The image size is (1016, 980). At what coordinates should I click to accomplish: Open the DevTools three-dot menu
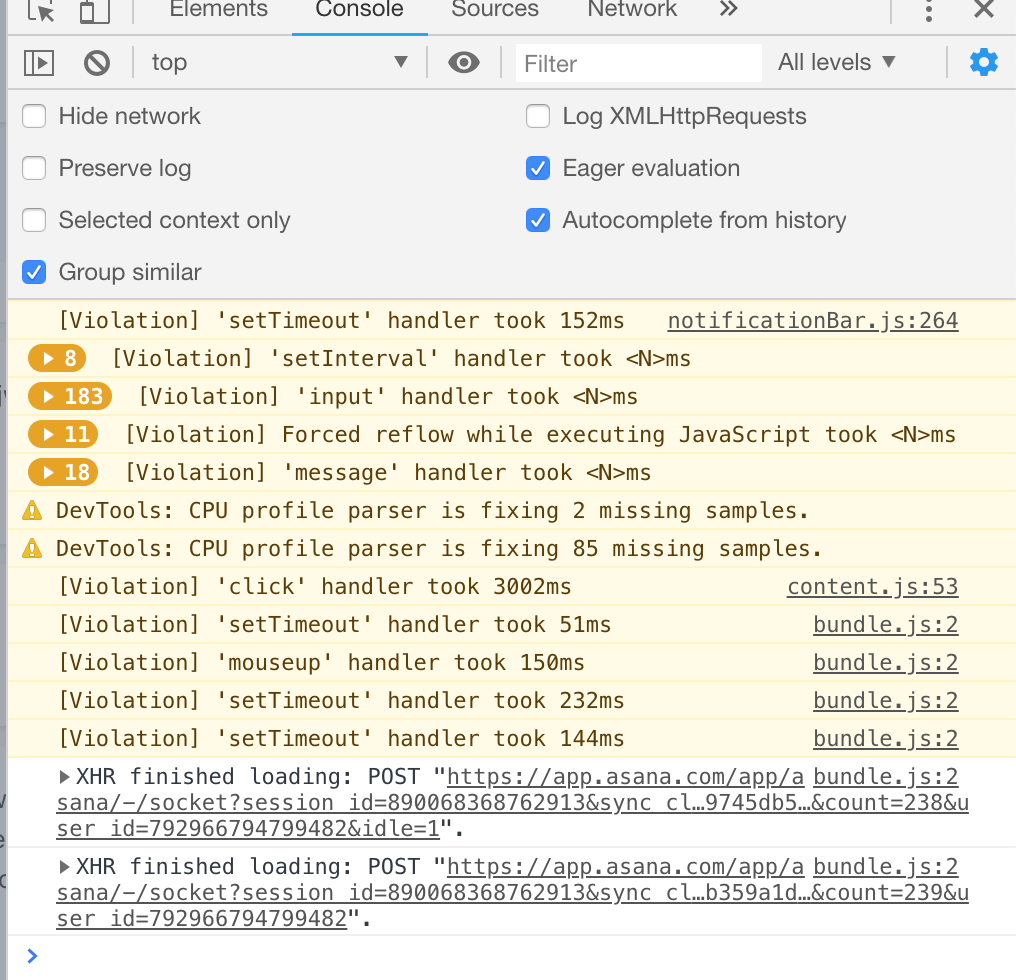pos(929,10)
